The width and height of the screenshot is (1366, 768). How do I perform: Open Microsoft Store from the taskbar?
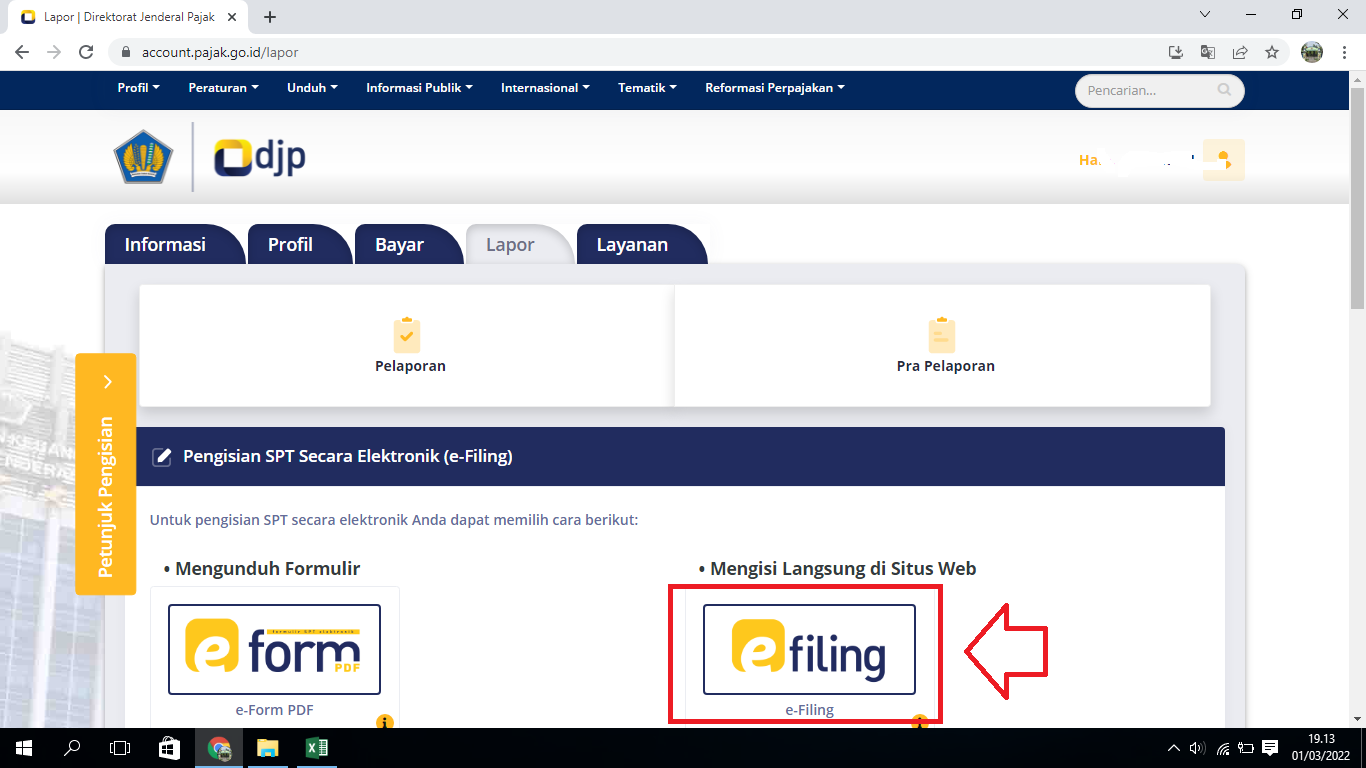tap(169, 748)
